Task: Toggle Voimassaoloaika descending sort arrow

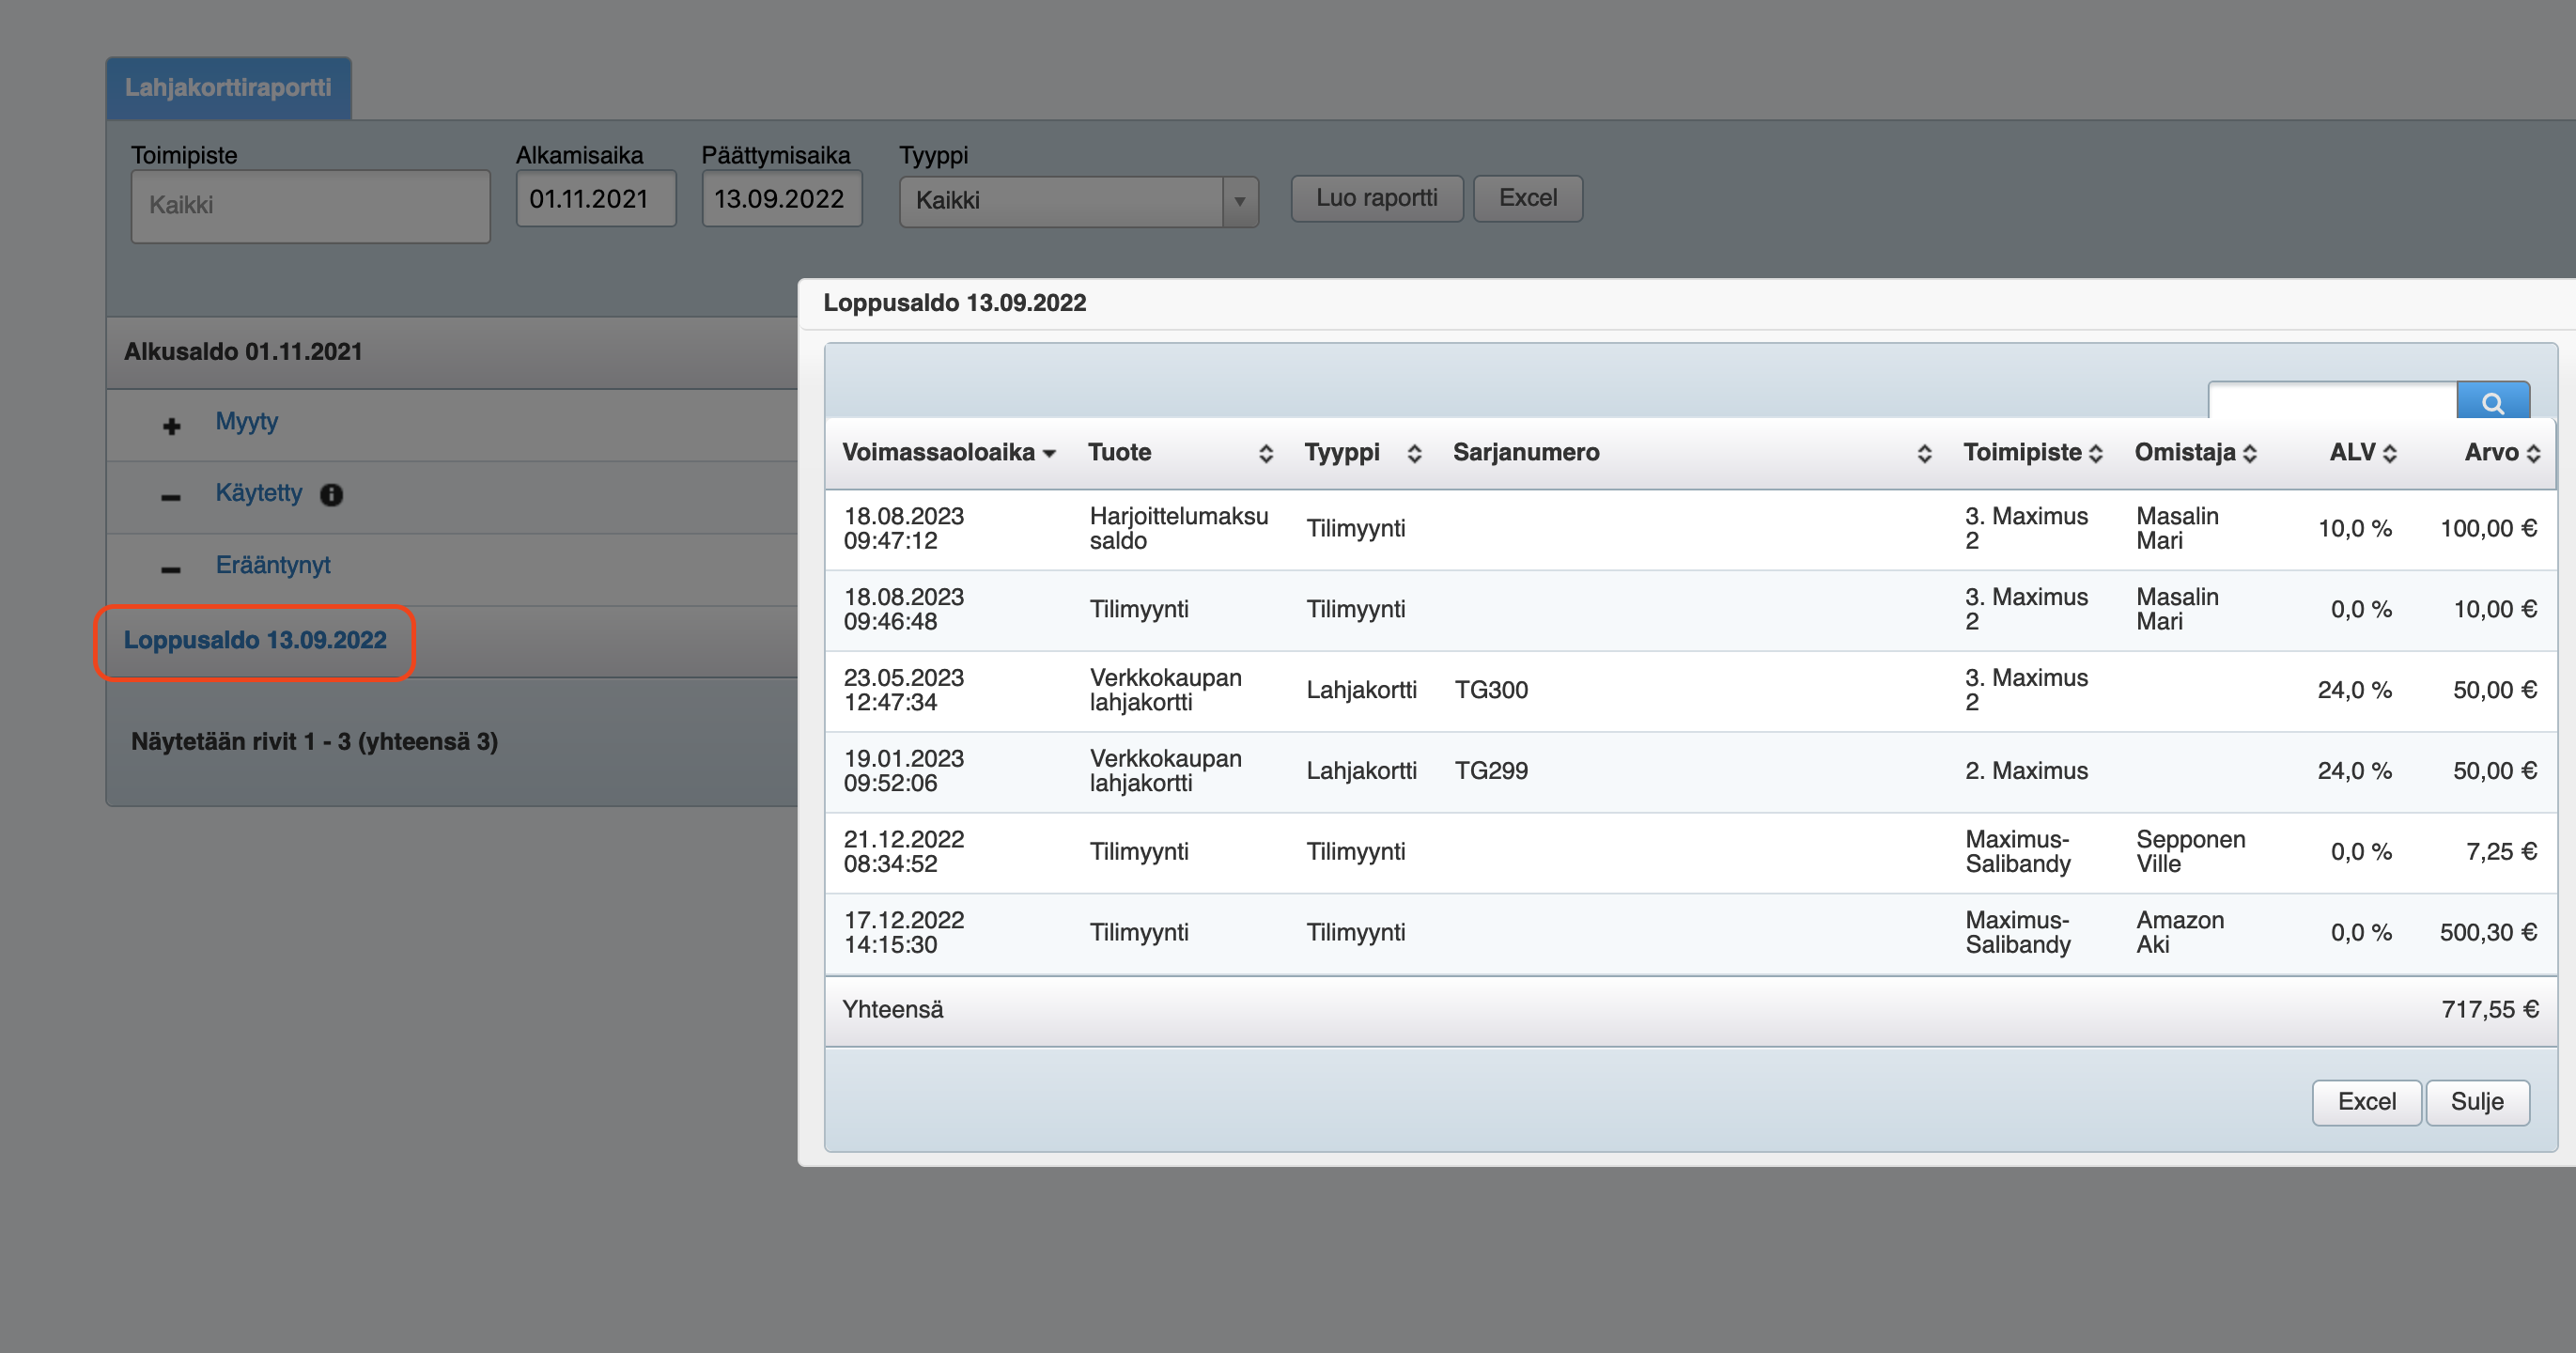Action: tap(1049, 454)
